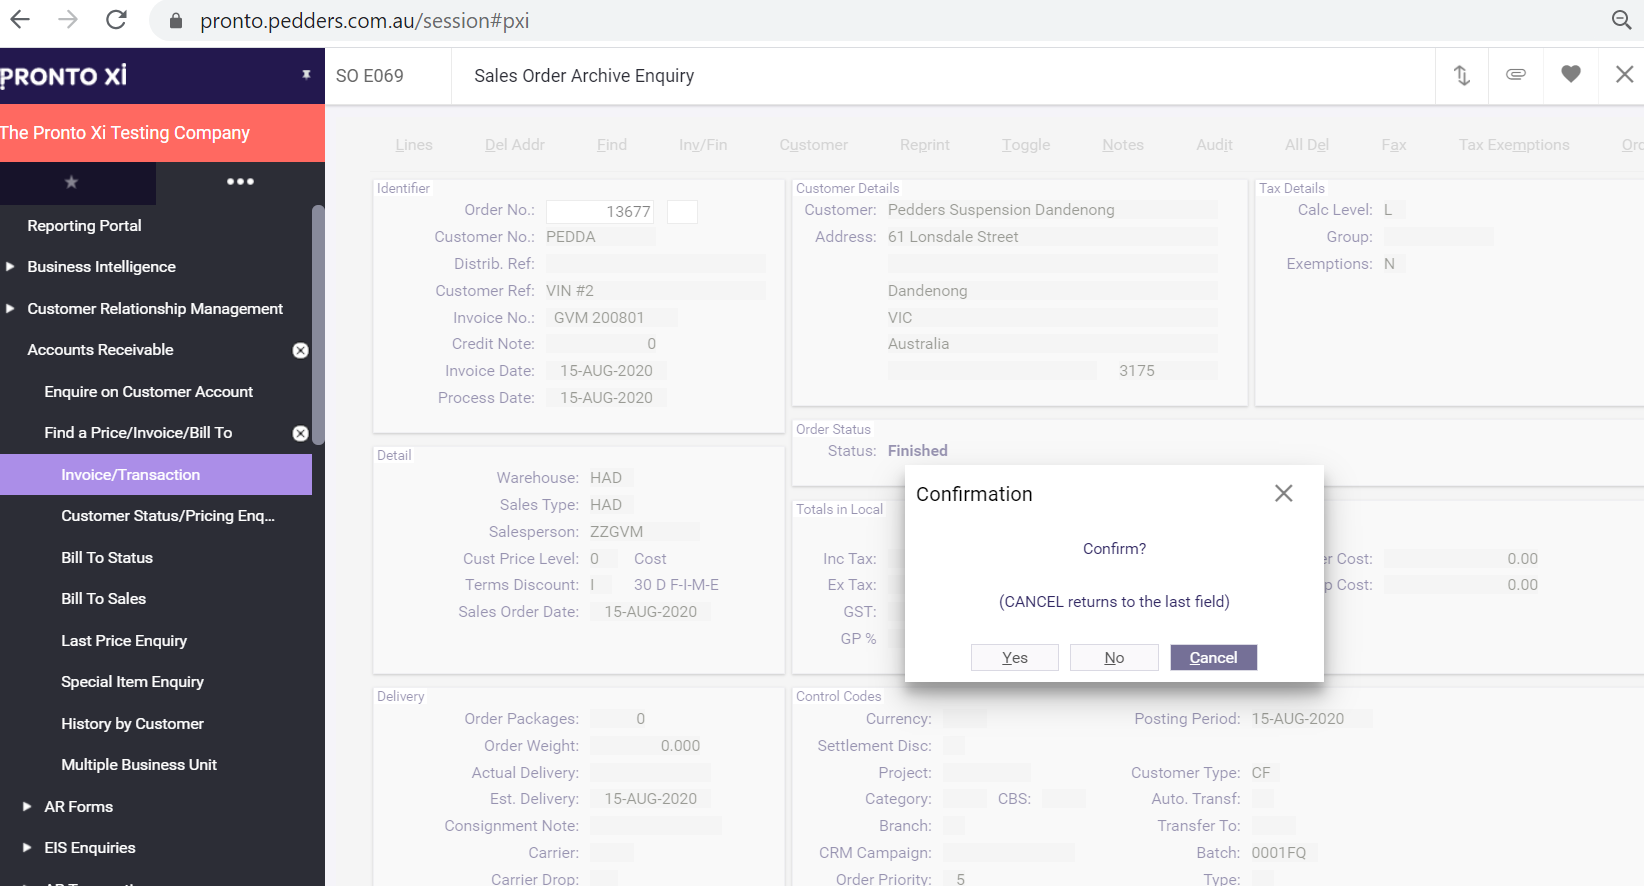Click the Lines menu option
The width and height of the screenshot is (1644, 886).
click(414, 145)
